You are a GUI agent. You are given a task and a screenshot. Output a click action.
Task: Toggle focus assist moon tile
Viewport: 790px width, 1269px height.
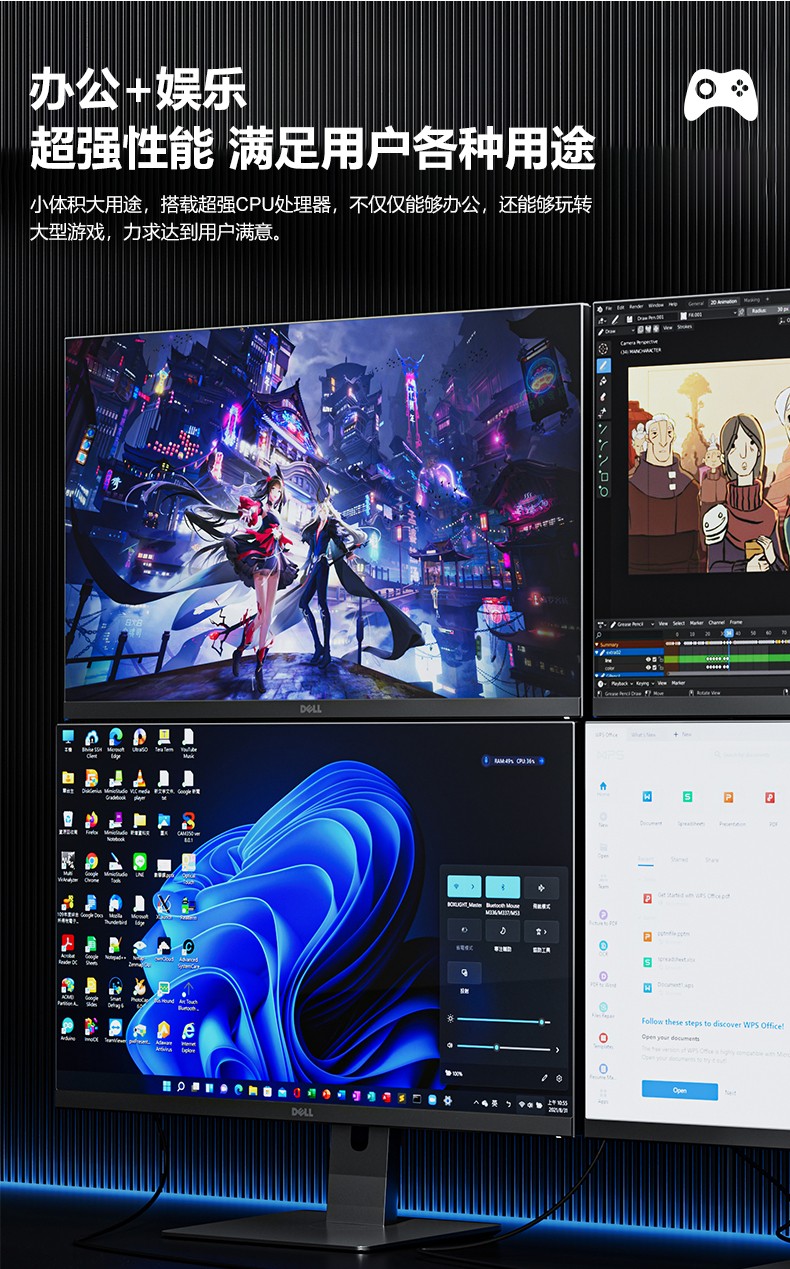pyautogui.click(x=503, y=930)
